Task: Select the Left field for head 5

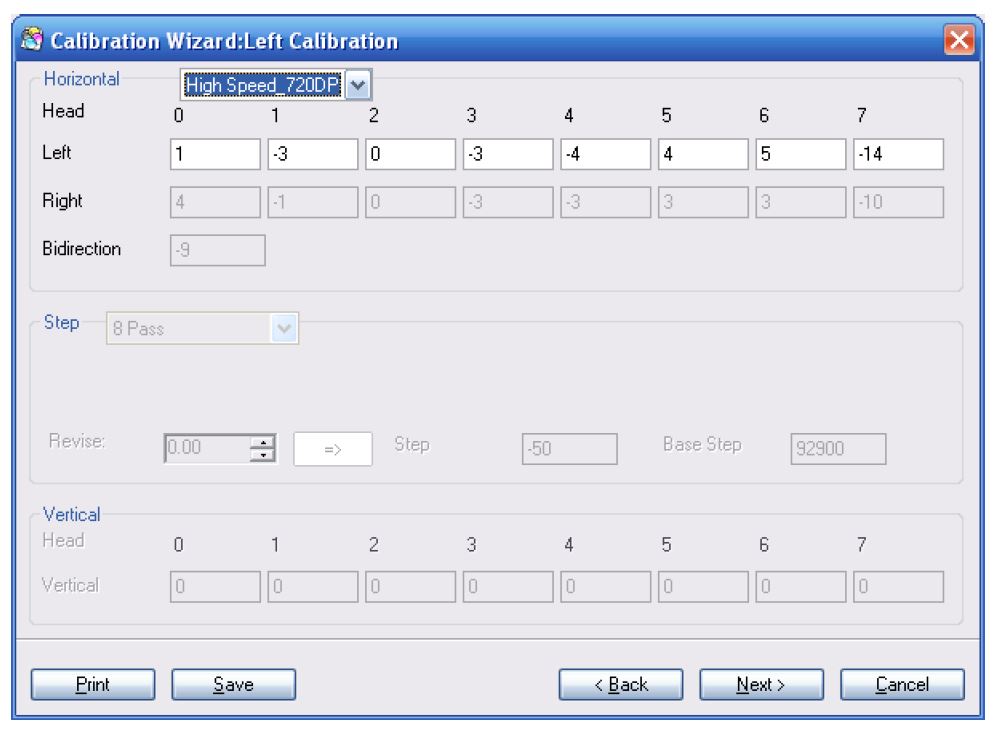Action: coord(703,155)
